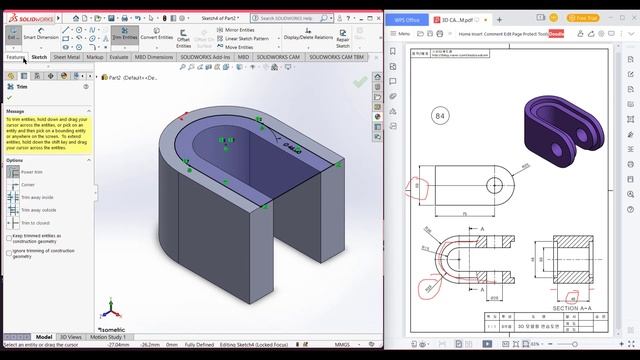
Task: Switch to the MBD Dimensions tab
Action: [154, 57]
